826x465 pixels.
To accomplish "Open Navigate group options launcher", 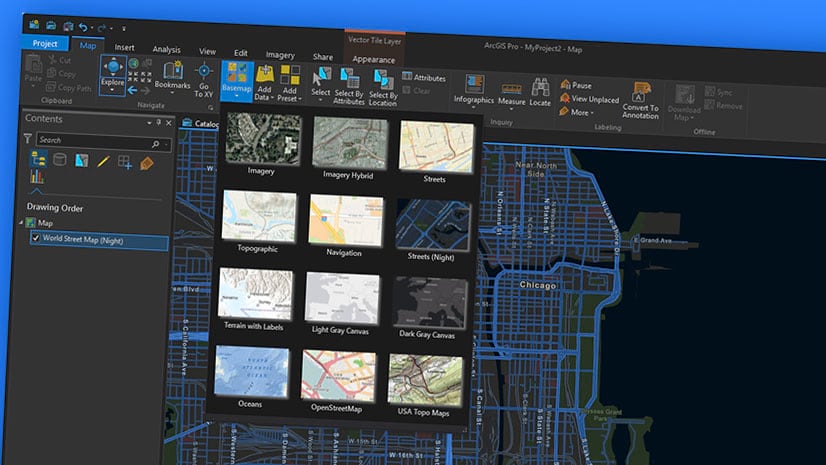I will (211, 108).
